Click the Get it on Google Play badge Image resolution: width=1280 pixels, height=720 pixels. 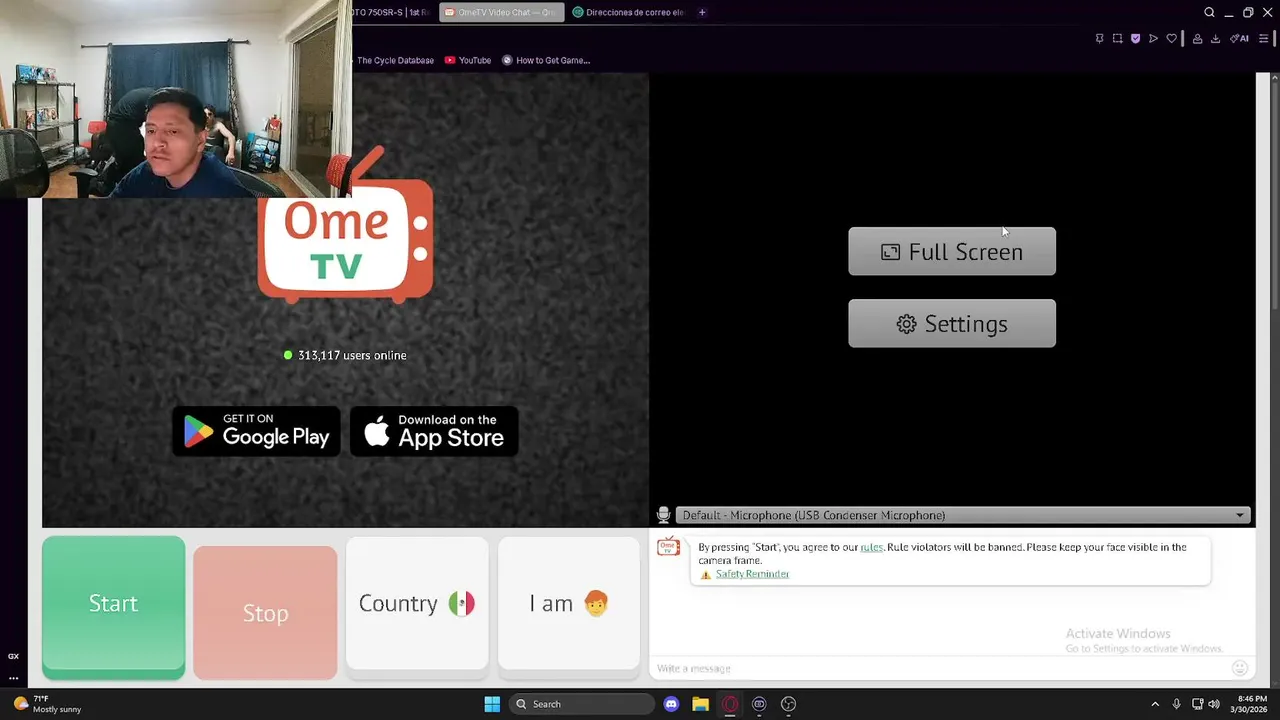coord(256,431)
